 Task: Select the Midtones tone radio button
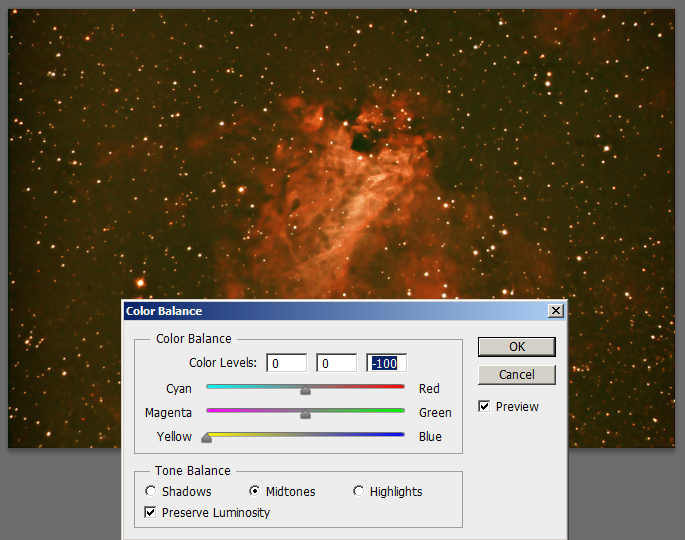coord(254,491)
